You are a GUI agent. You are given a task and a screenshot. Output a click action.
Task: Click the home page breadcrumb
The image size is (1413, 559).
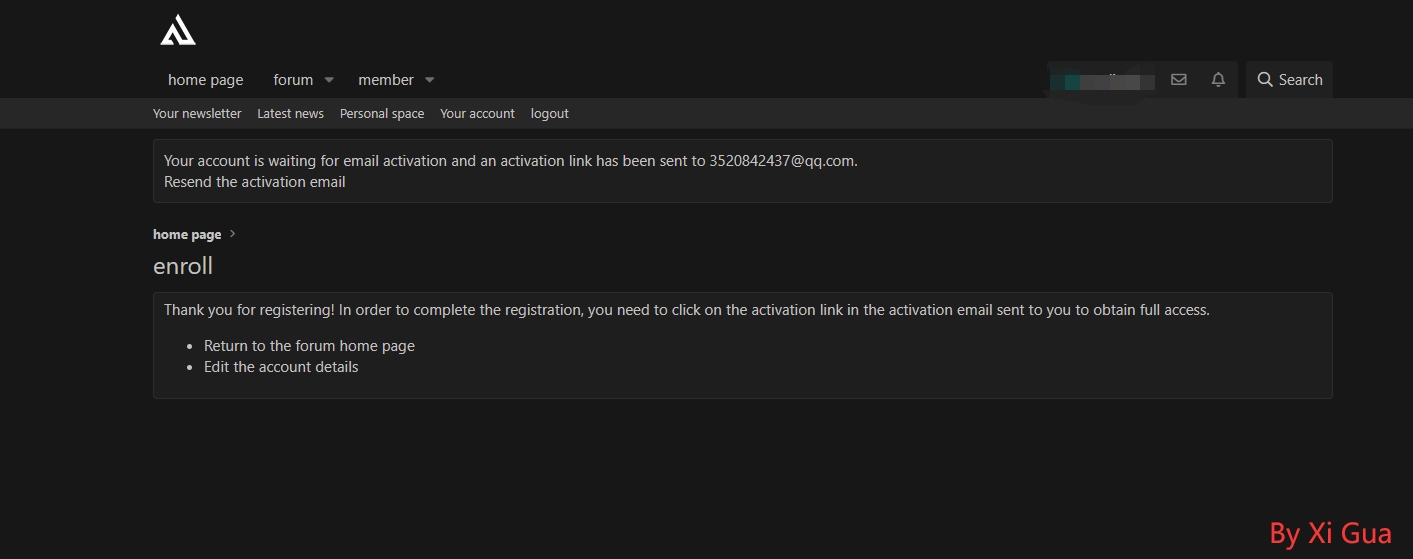(187, 234)
